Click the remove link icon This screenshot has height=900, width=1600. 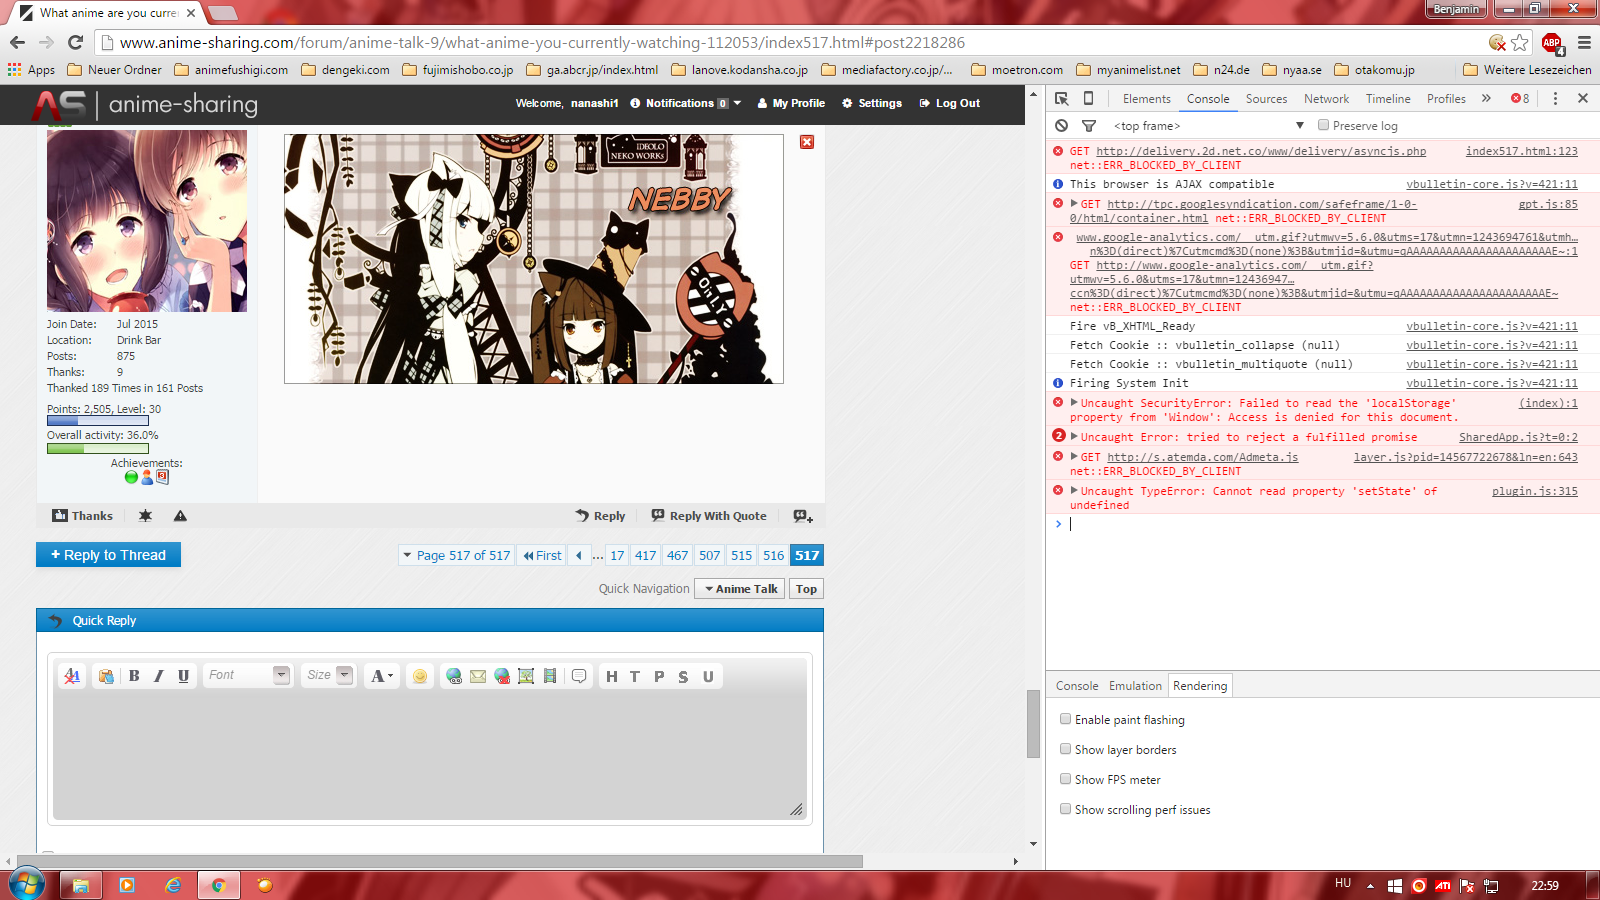pos(502,676)
